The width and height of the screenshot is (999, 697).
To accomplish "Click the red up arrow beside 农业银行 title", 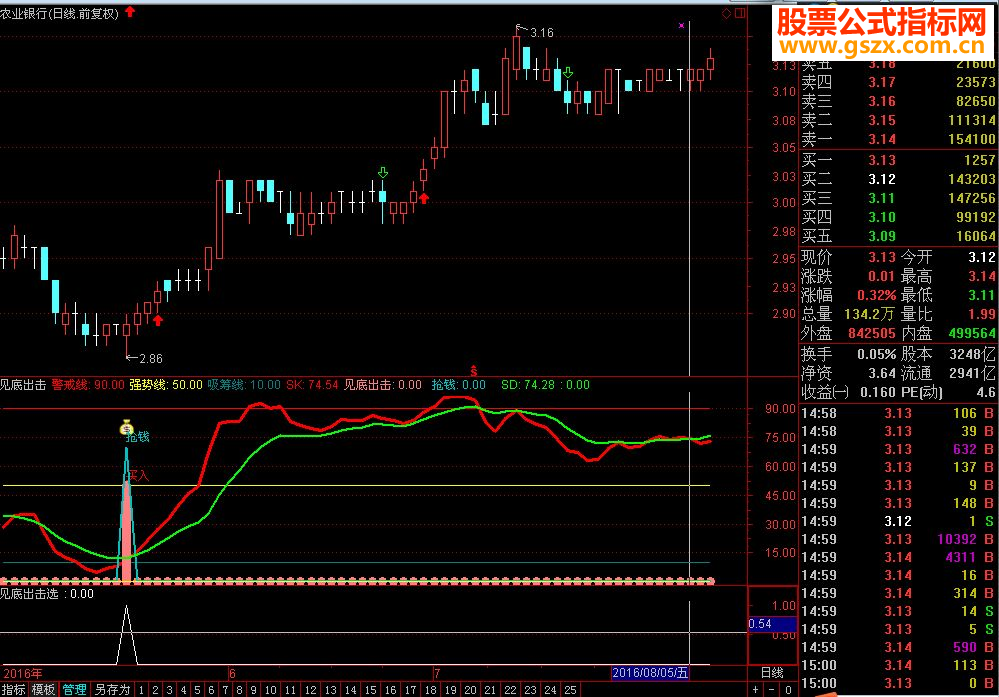I will 130,11.
